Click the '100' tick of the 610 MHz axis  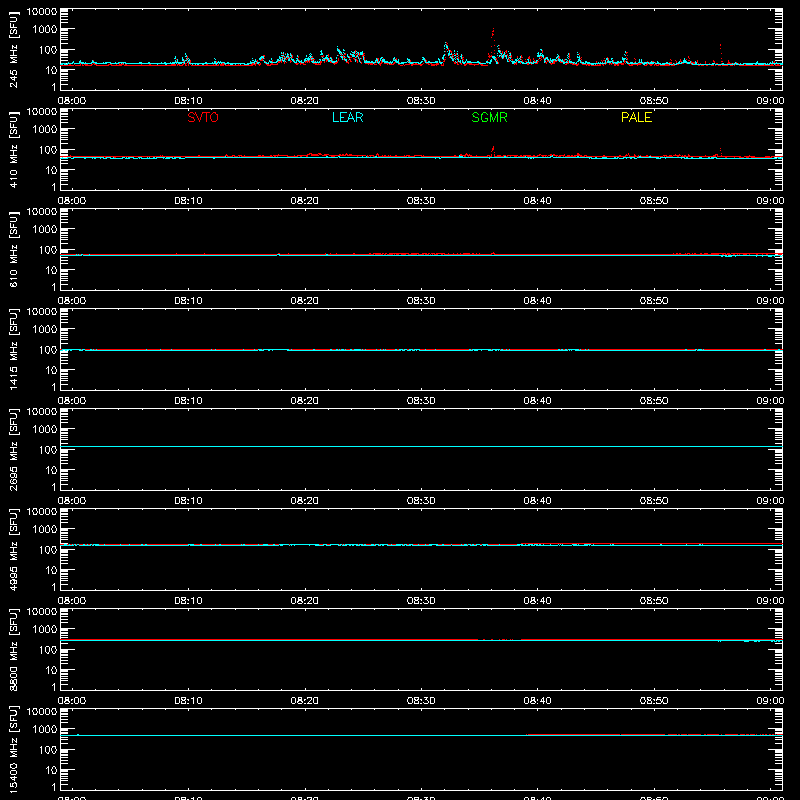[x=48, y=250]
